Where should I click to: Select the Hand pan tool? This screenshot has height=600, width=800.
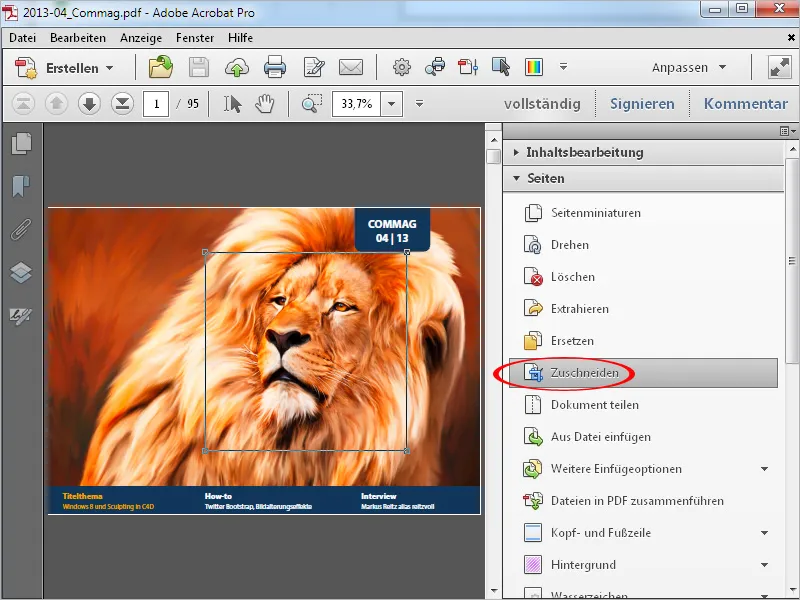tap(265, 104)
